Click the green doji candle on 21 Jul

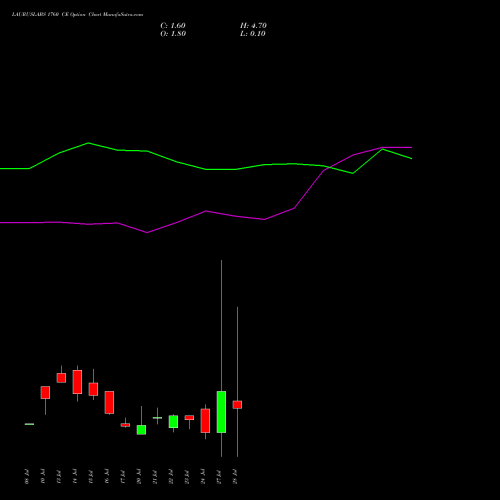[x=157, y=418]
